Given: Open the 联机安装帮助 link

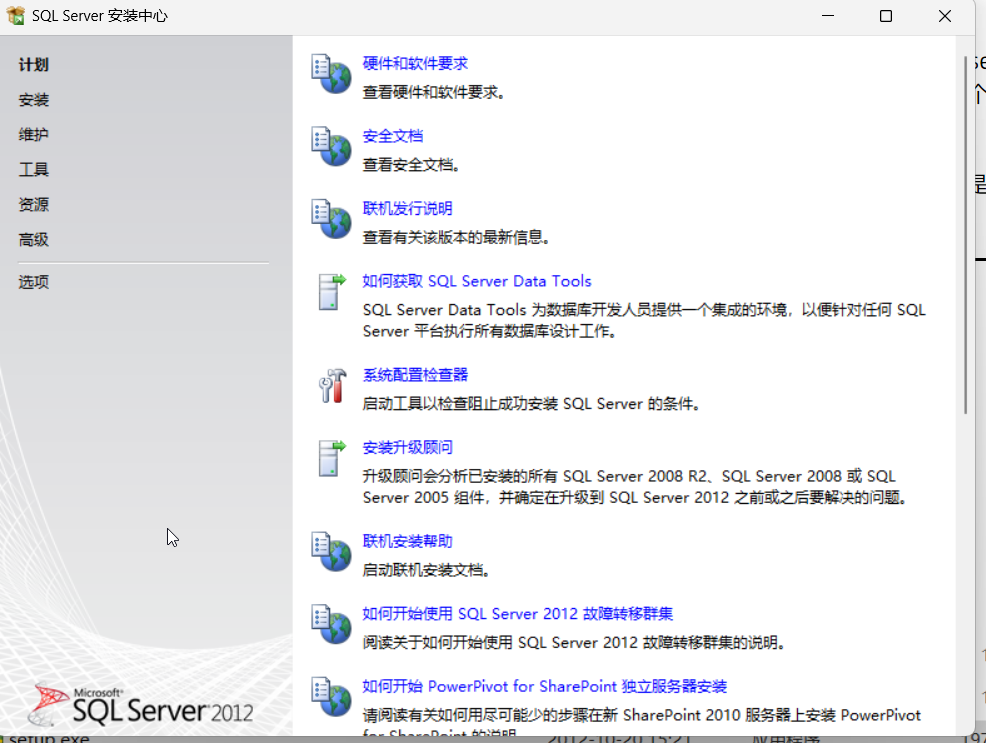Looking at the screenshot, I should 407,541.
